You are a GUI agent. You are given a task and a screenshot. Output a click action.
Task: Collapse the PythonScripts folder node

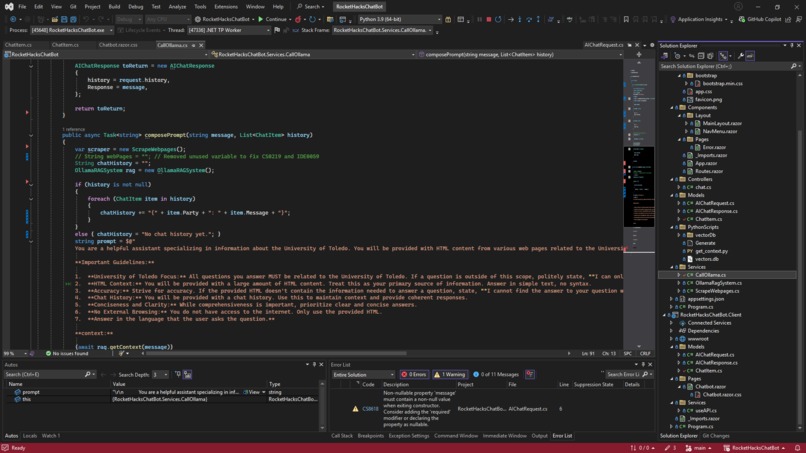click(672, 227)
